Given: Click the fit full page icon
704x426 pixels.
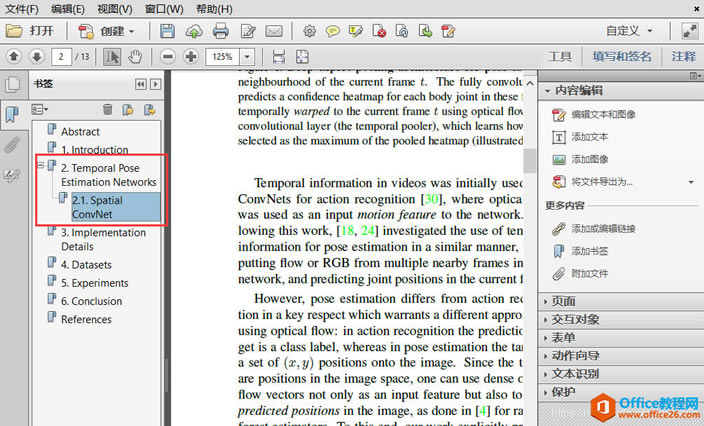Looking at the screenshot, I should tap(302, 57).
